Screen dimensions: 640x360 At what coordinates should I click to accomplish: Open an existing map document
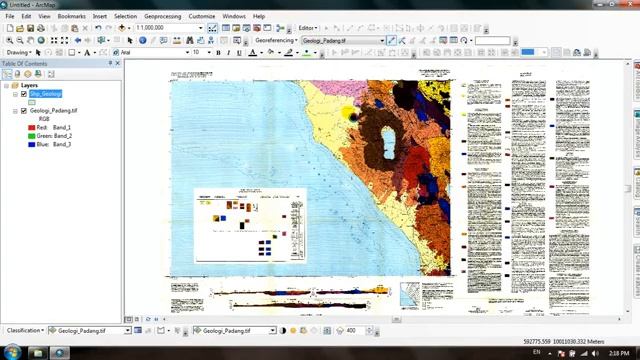coord(20,28)
